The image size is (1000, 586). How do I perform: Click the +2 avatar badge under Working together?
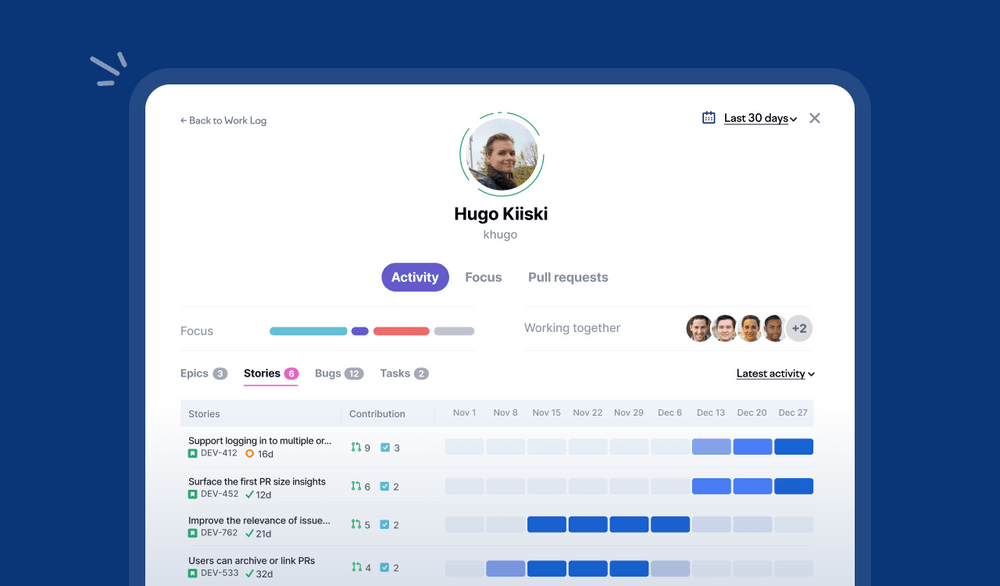[798, 328]
